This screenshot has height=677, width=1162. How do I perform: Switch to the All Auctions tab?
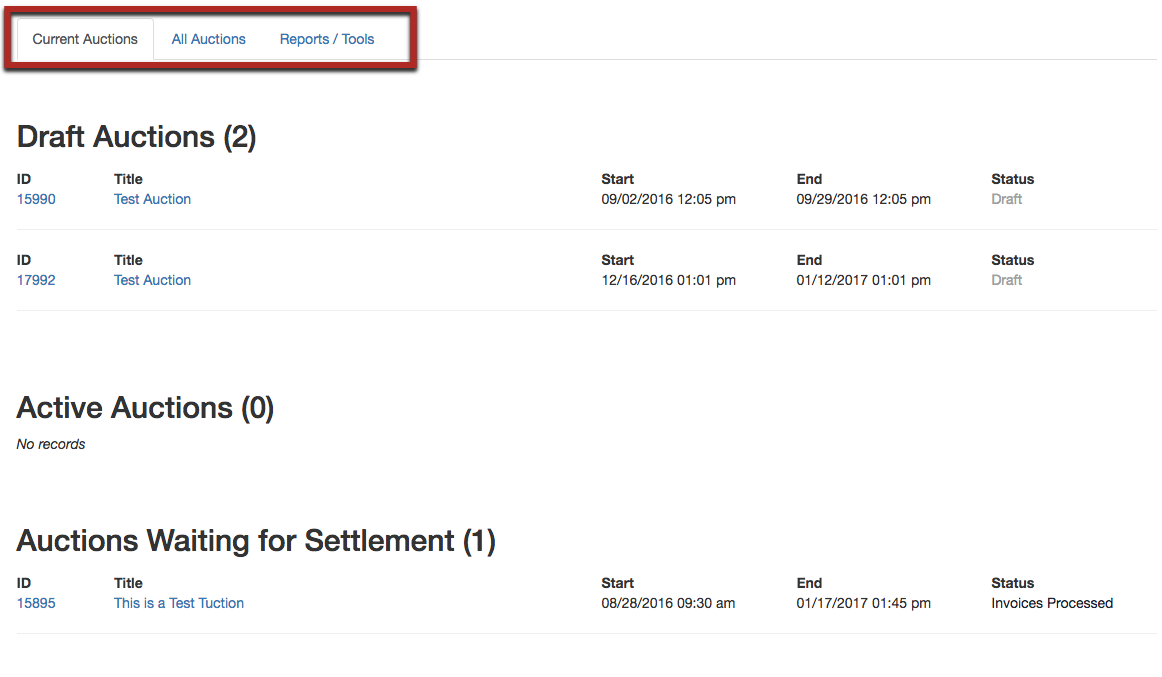coord(208,40)
